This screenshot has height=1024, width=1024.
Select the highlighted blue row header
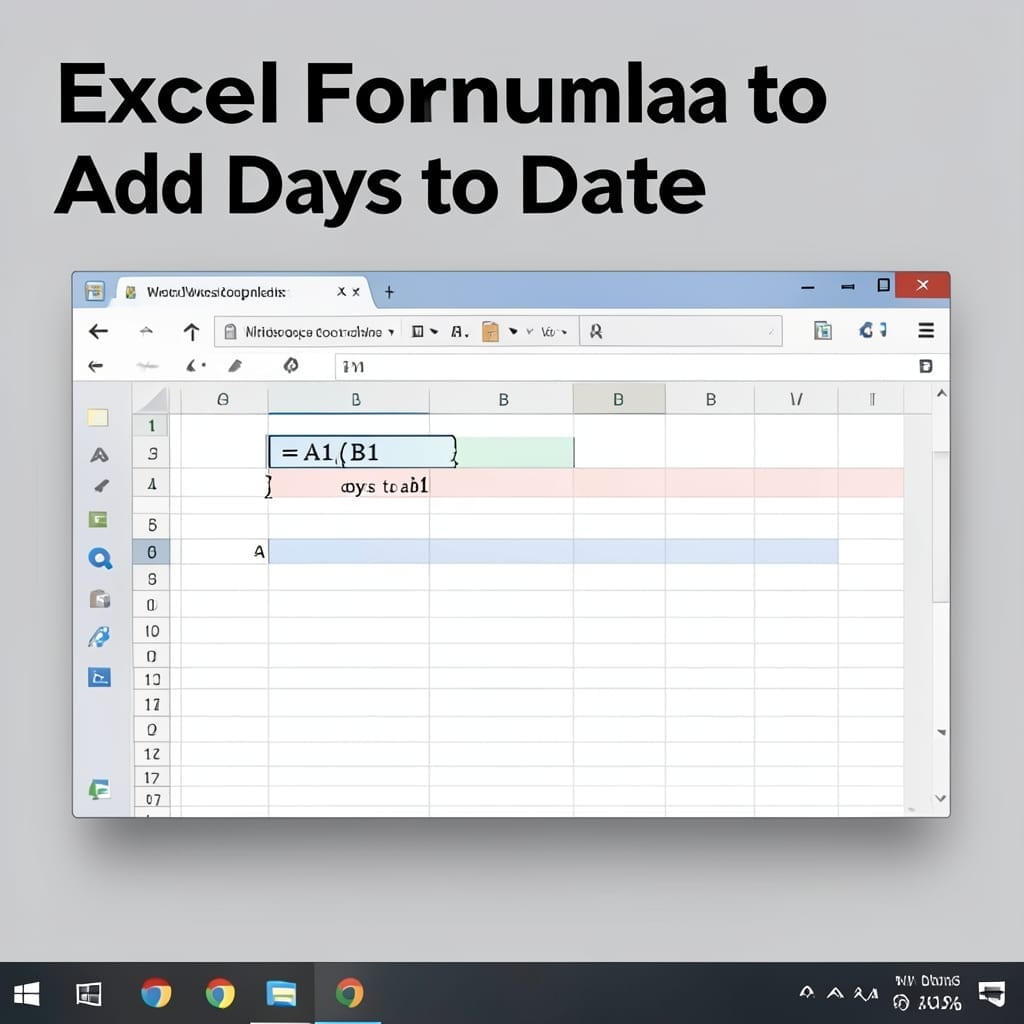click(152, 552)
